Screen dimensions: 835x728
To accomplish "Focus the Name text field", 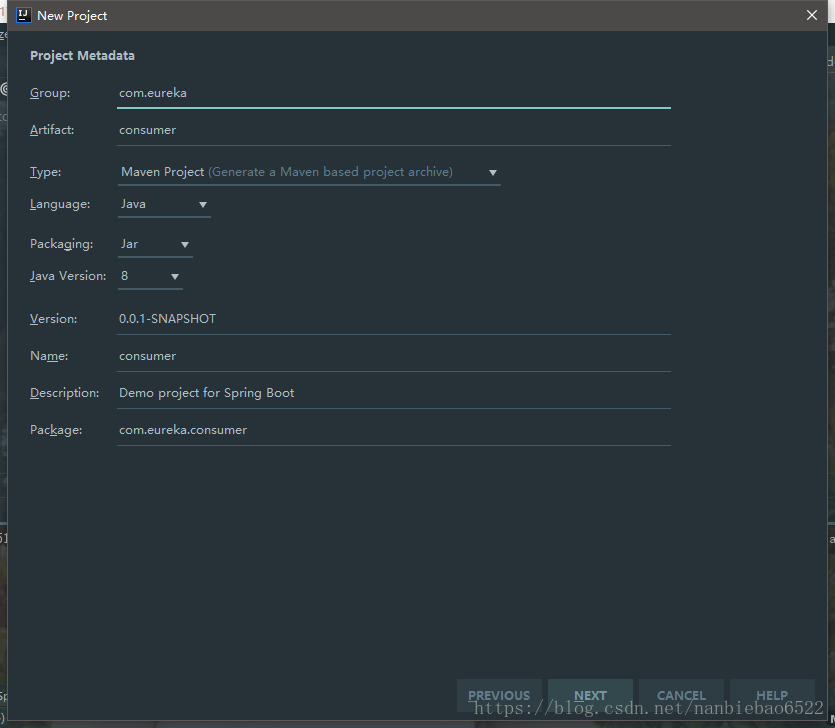I will tap(393, 356).
